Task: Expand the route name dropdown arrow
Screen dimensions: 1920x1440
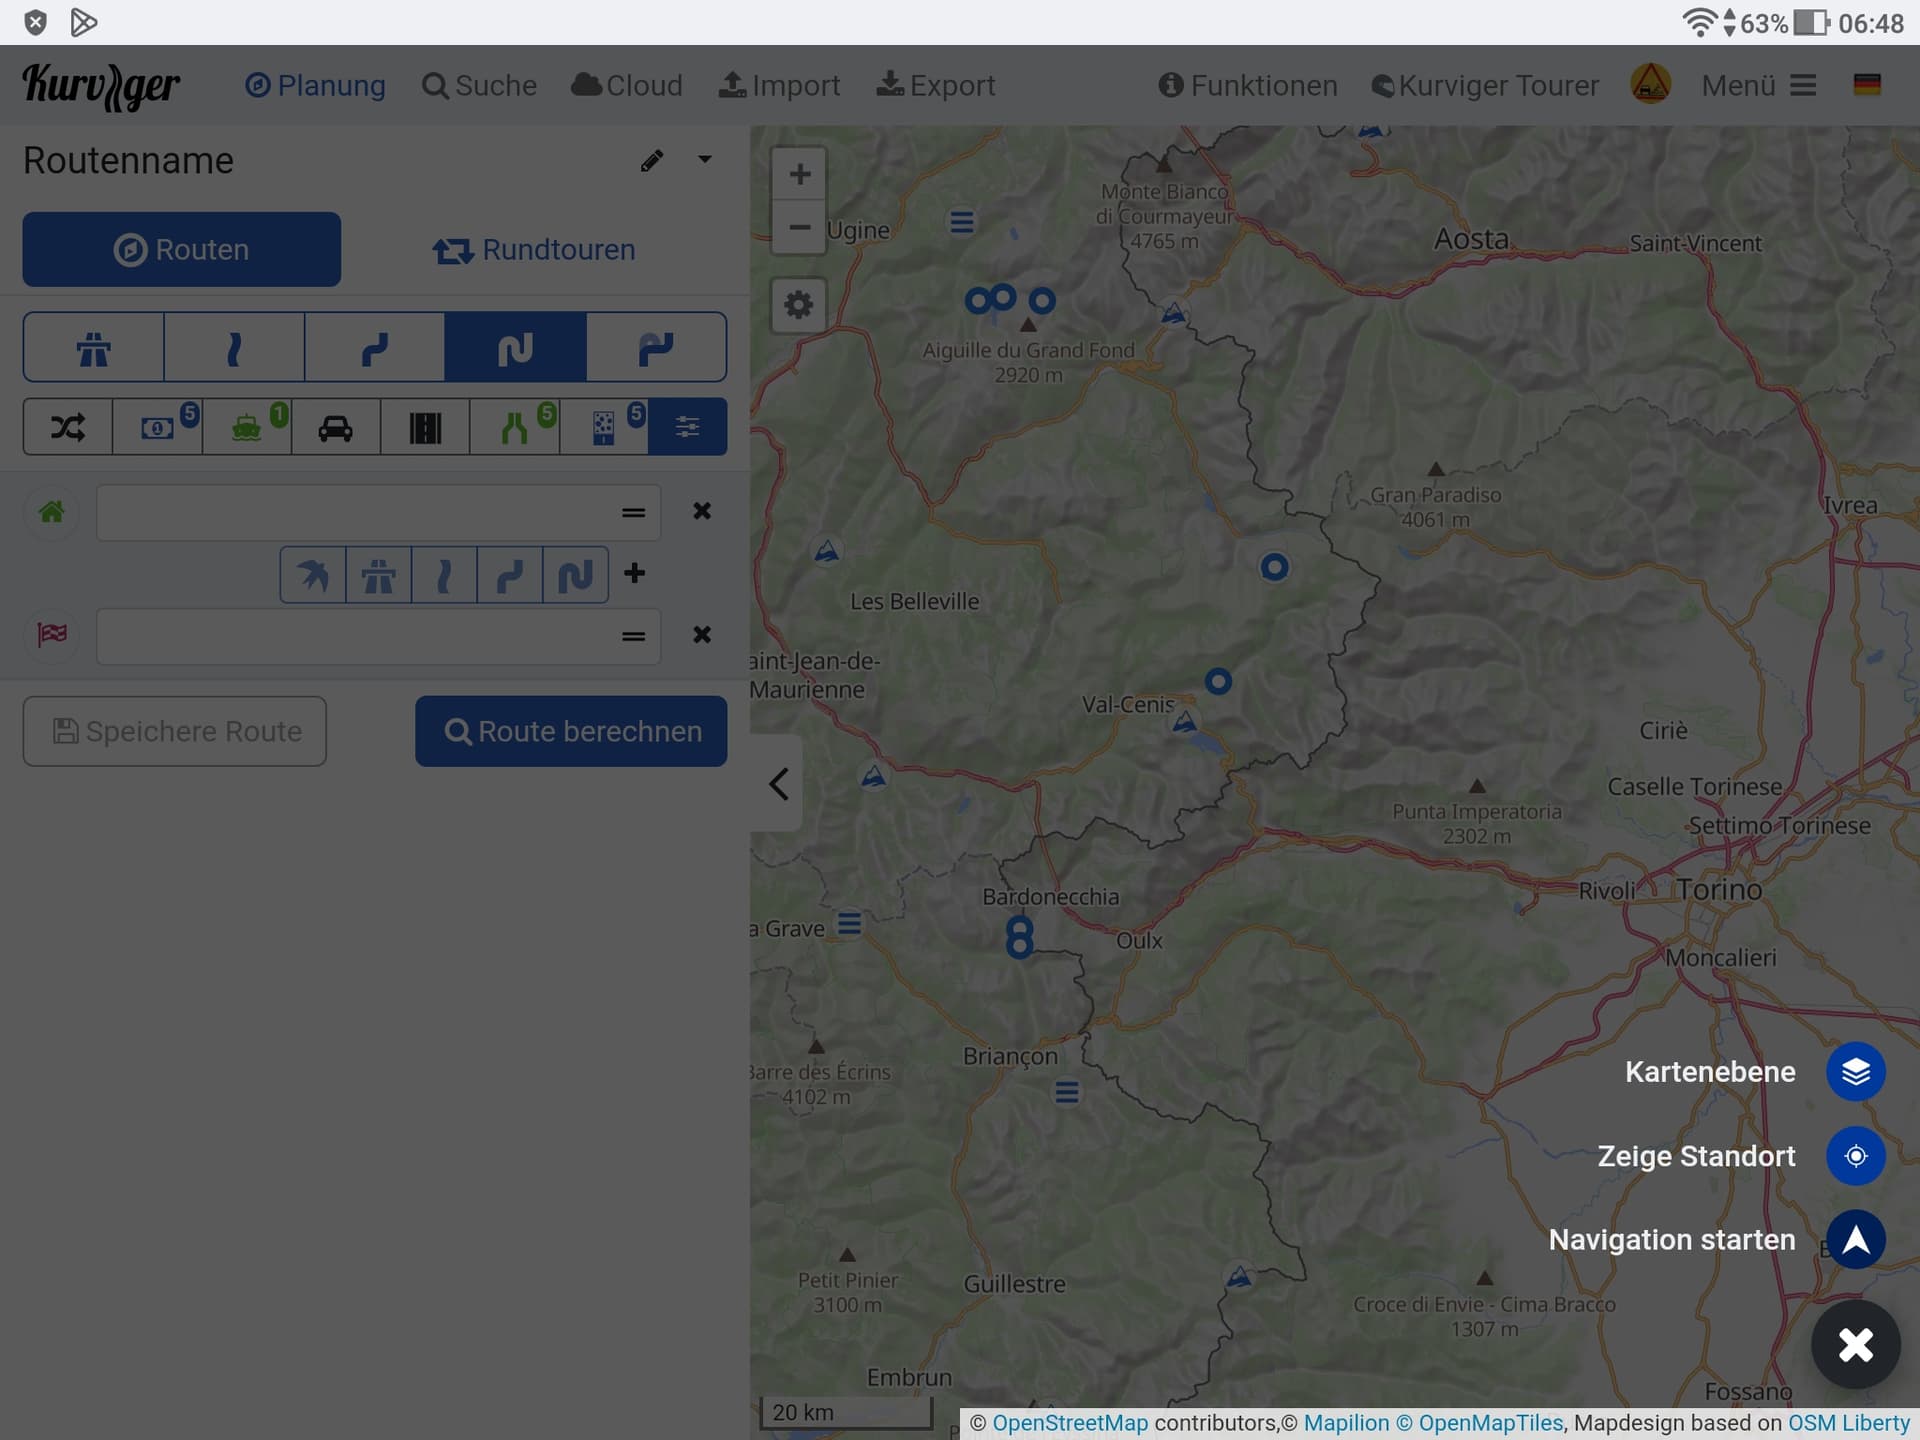Action: pyautogui.click(x=705, y=160)
